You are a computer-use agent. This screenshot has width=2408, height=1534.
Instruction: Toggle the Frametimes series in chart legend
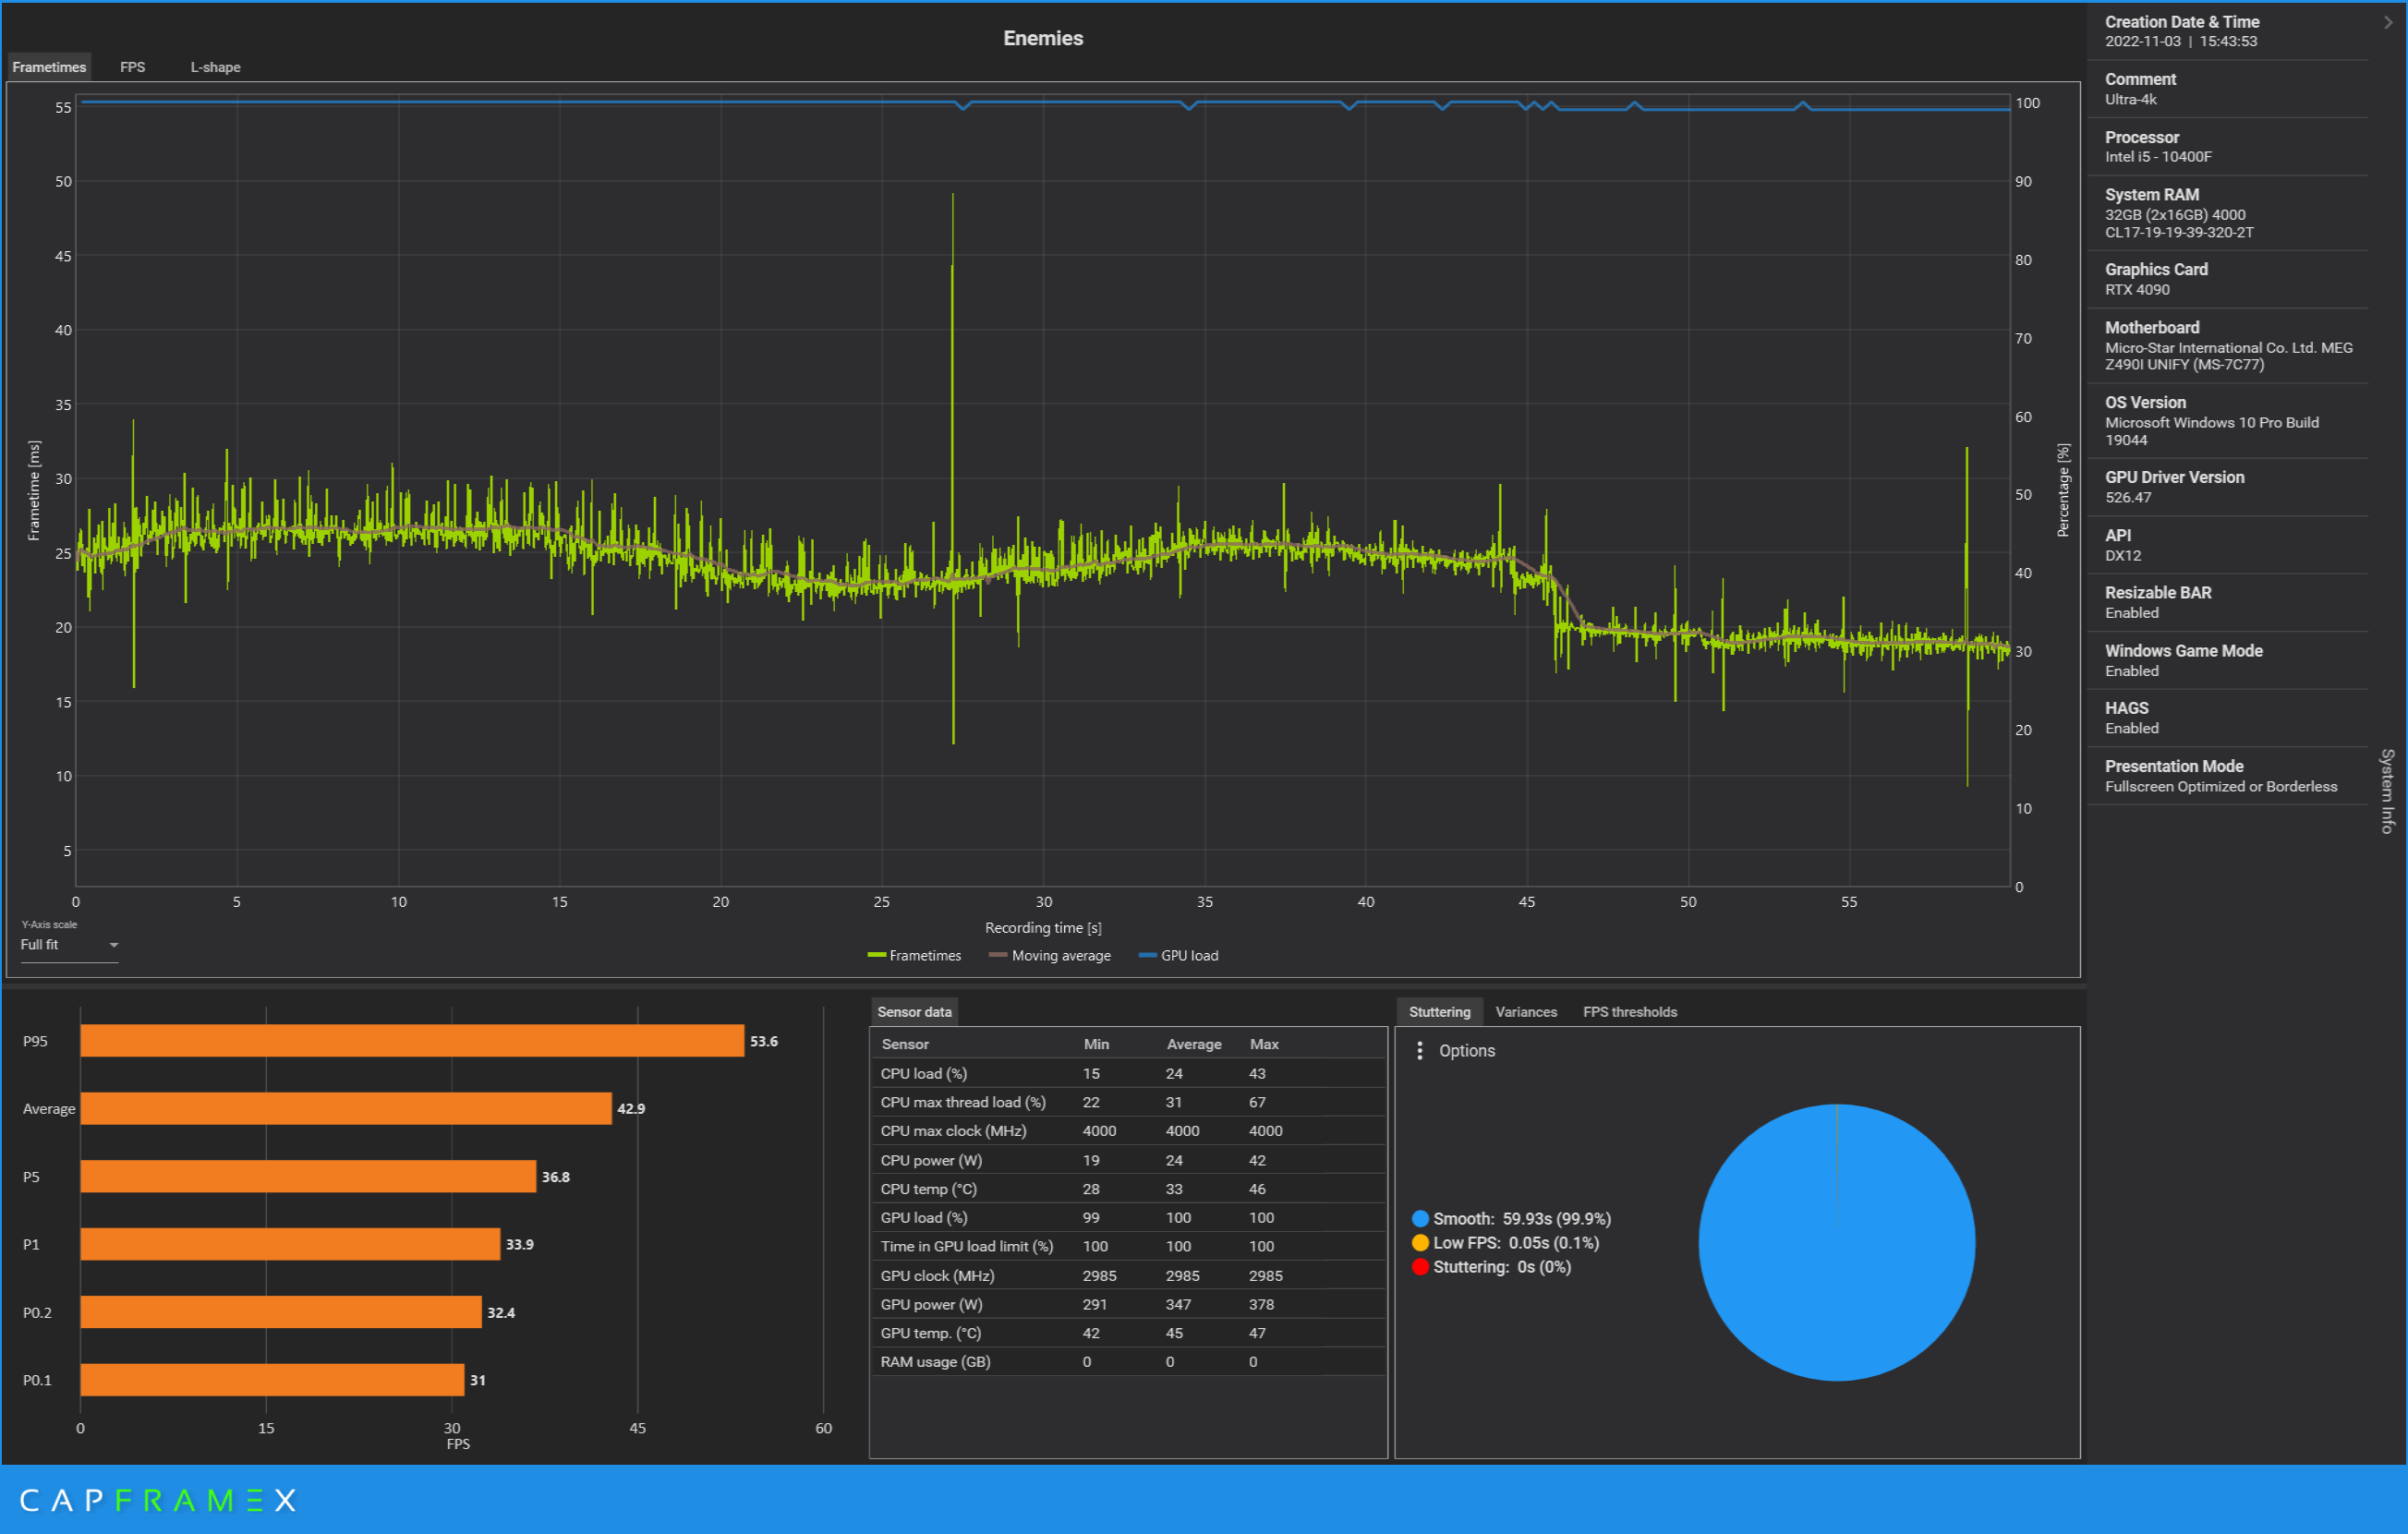click(x=914, y=956)
